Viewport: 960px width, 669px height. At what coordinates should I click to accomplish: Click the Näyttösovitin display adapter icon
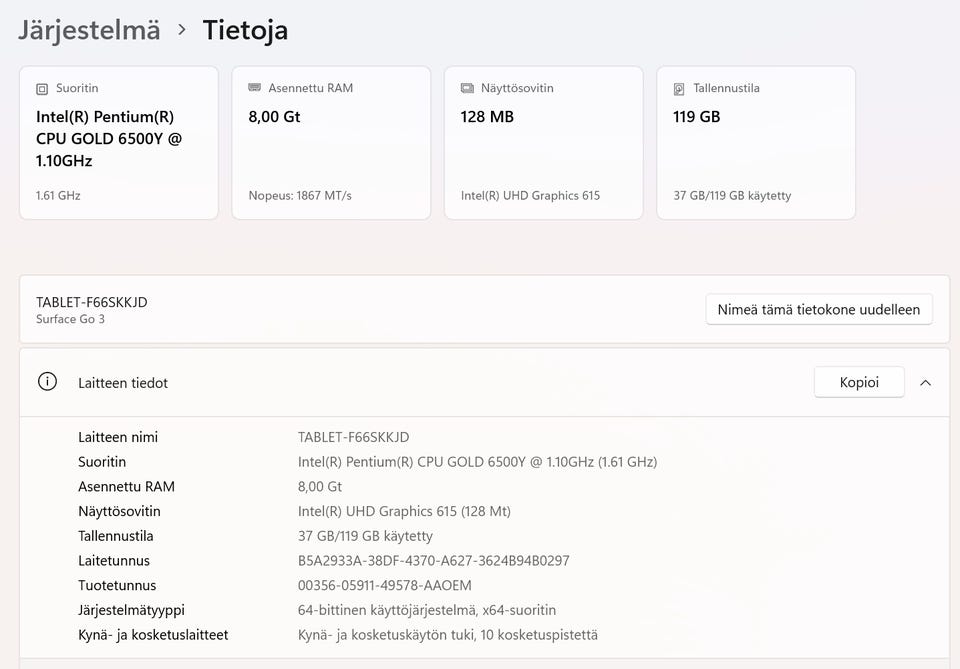coord(467,89)
